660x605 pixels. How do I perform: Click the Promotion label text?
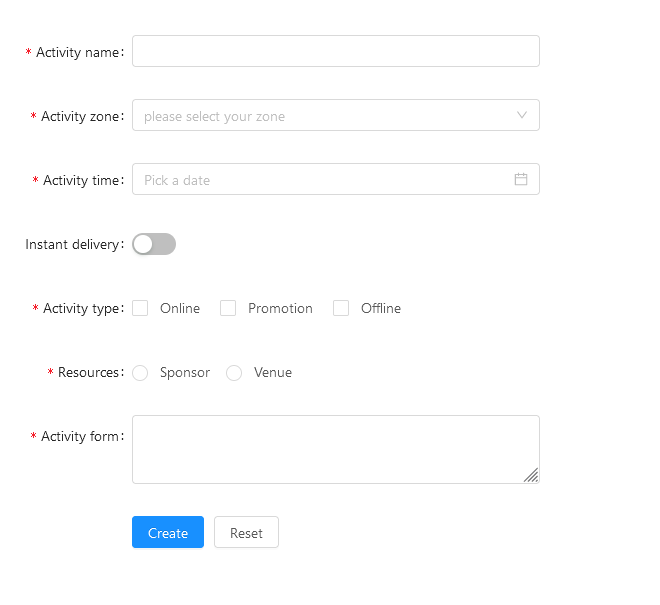tap(280, 308)
